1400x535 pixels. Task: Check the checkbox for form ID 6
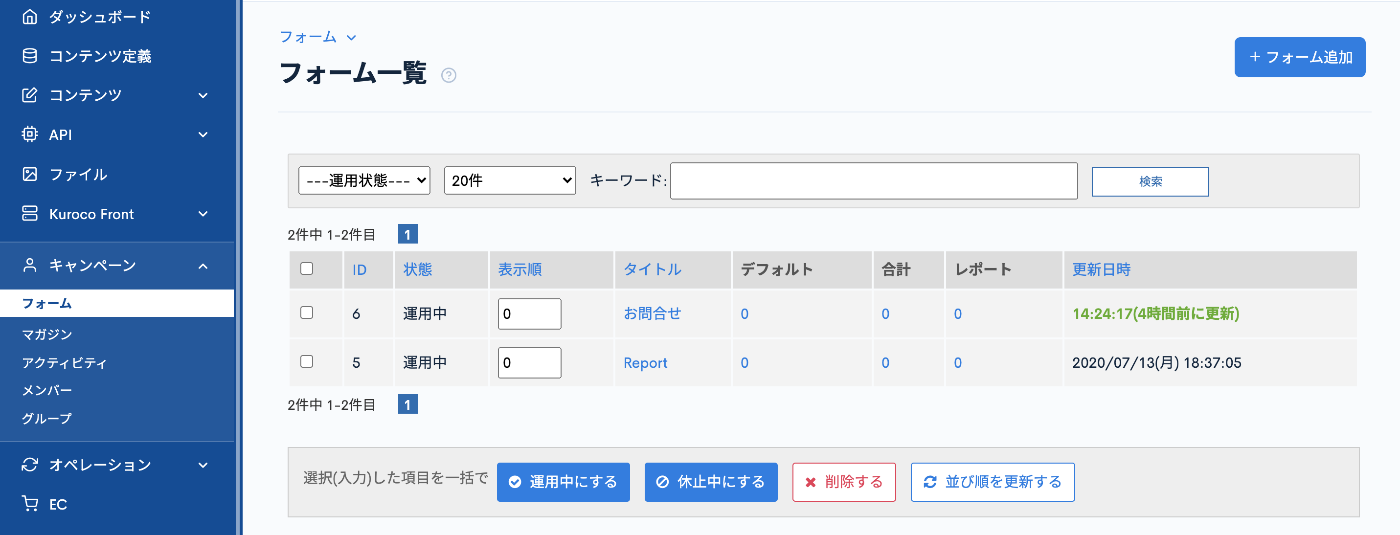click(307, 312)
